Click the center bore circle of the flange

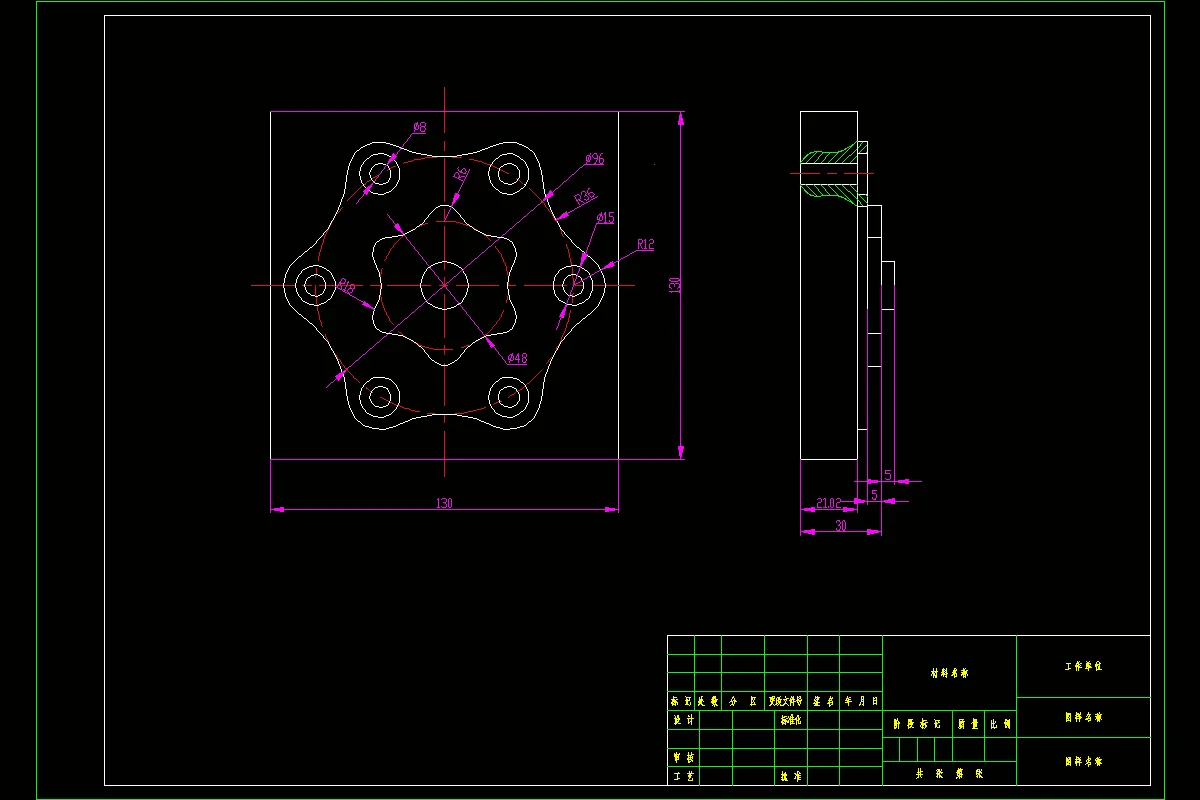coord(444,285)
